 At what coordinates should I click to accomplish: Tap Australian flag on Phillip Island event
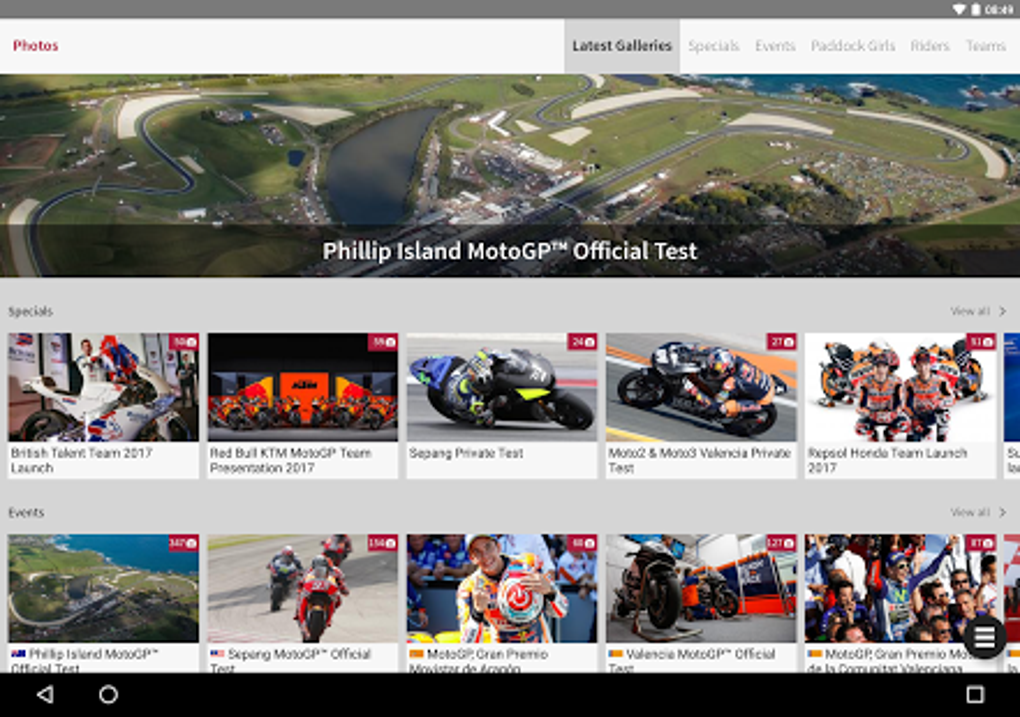(18, 653)
